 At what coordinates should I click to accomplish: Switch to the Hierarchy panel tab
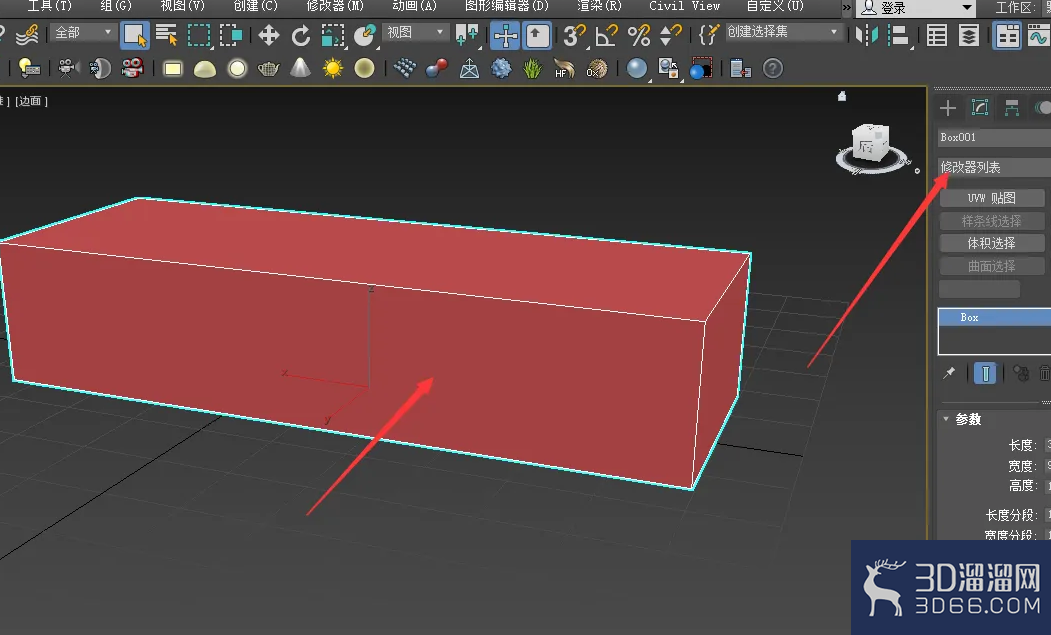coord(1012,108)
